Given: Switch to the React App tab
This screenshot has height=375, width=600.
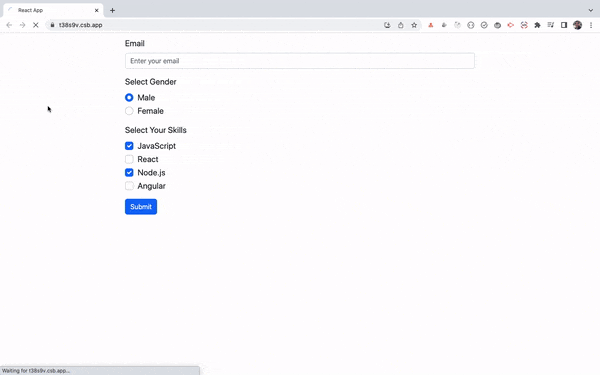Looking at the screenshot, I should pyautogui.click(x=53, y=10).
